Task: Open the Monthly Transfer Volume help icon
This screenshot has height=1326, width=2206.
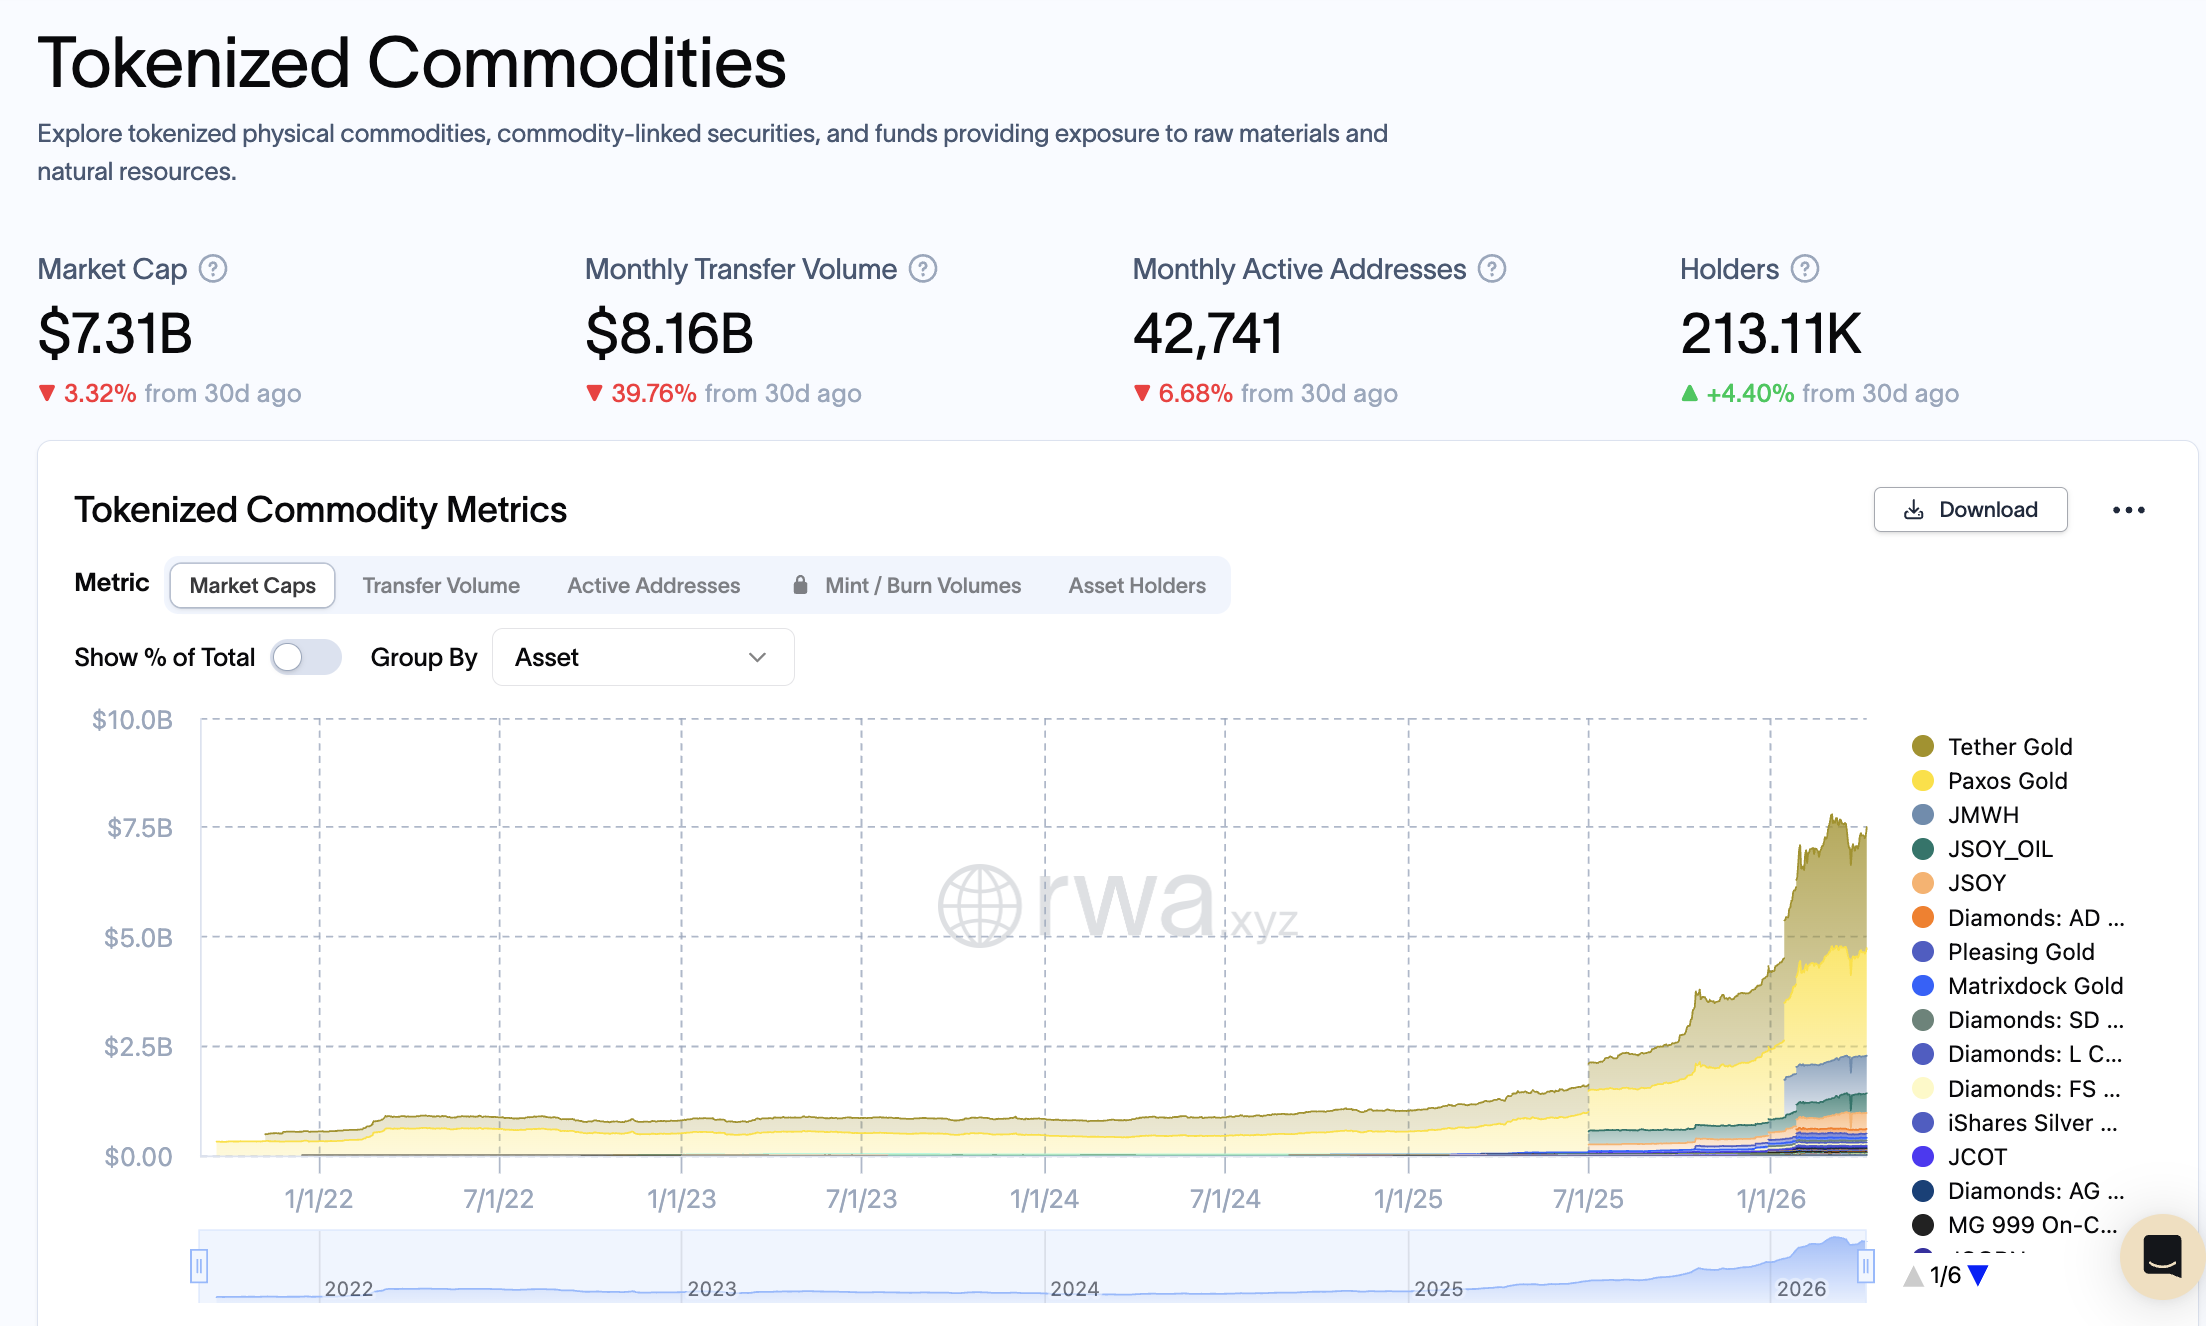Action: click(x=923, y=269)
